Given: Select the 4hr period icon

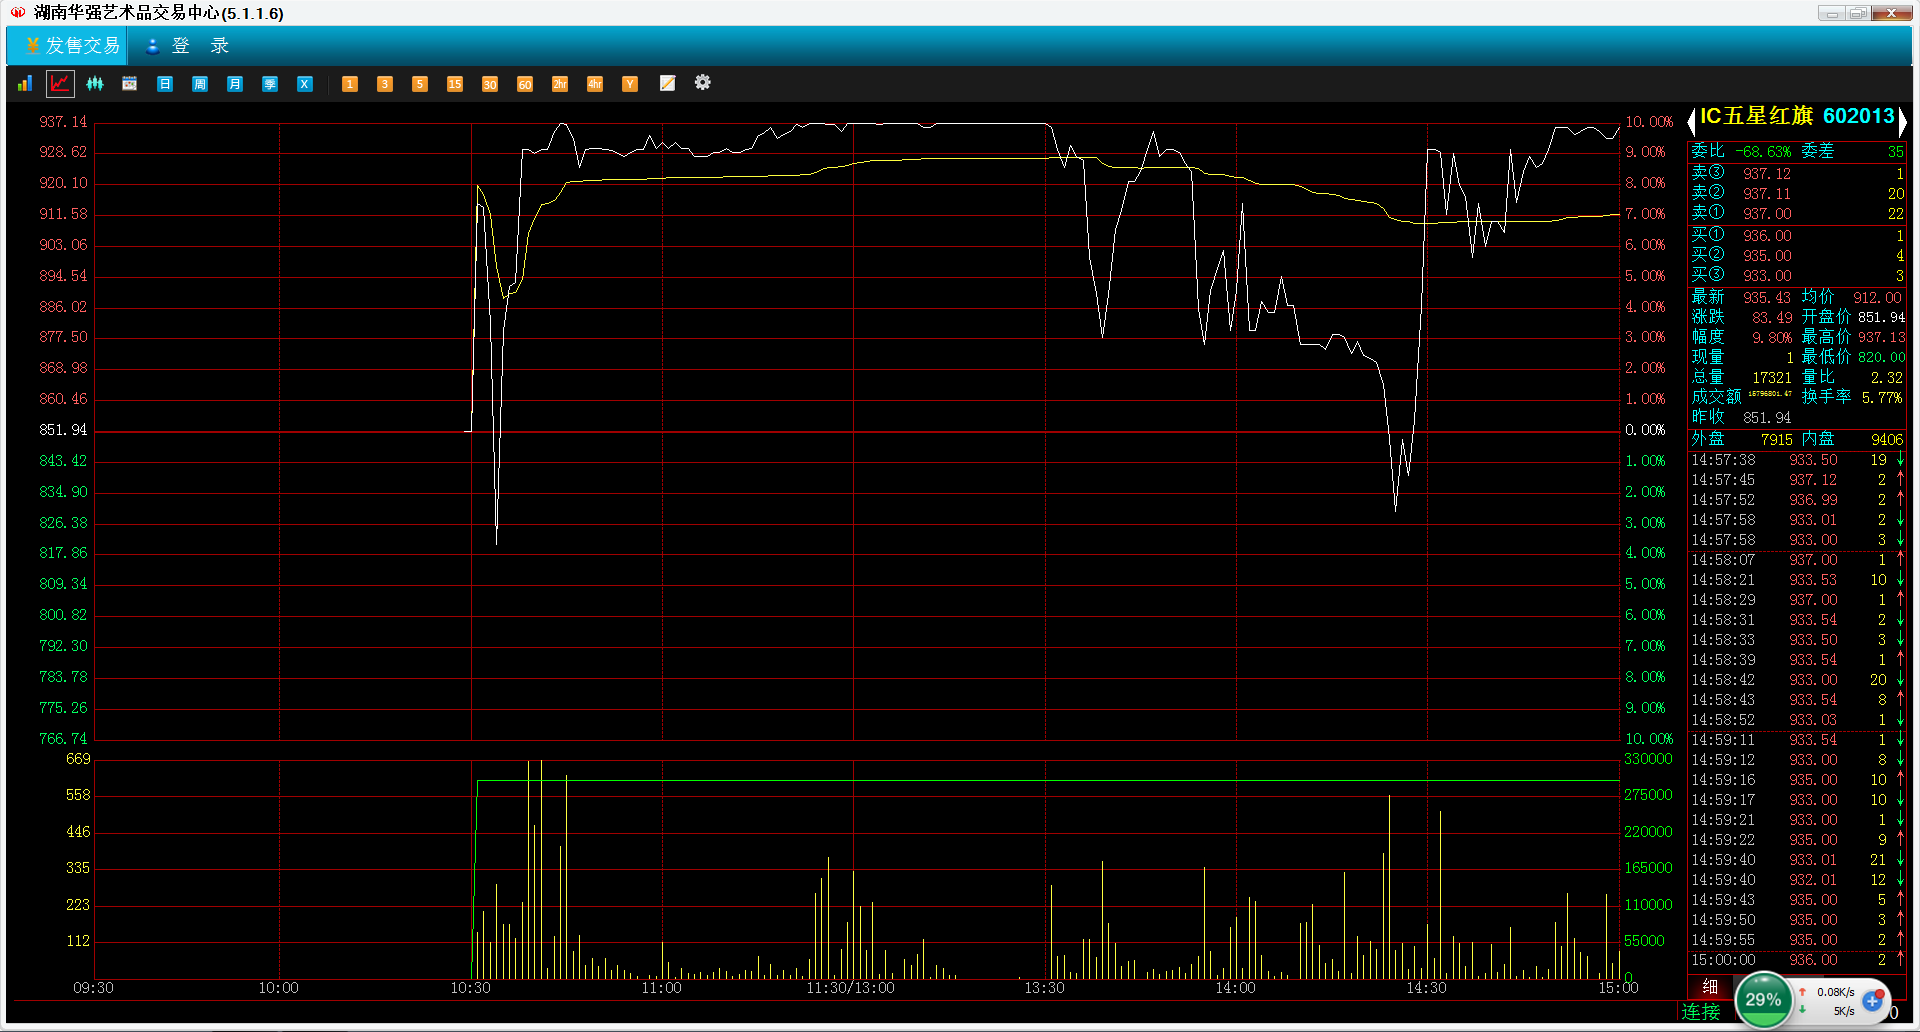Looking at the screenshot, I should click(595, 84).
